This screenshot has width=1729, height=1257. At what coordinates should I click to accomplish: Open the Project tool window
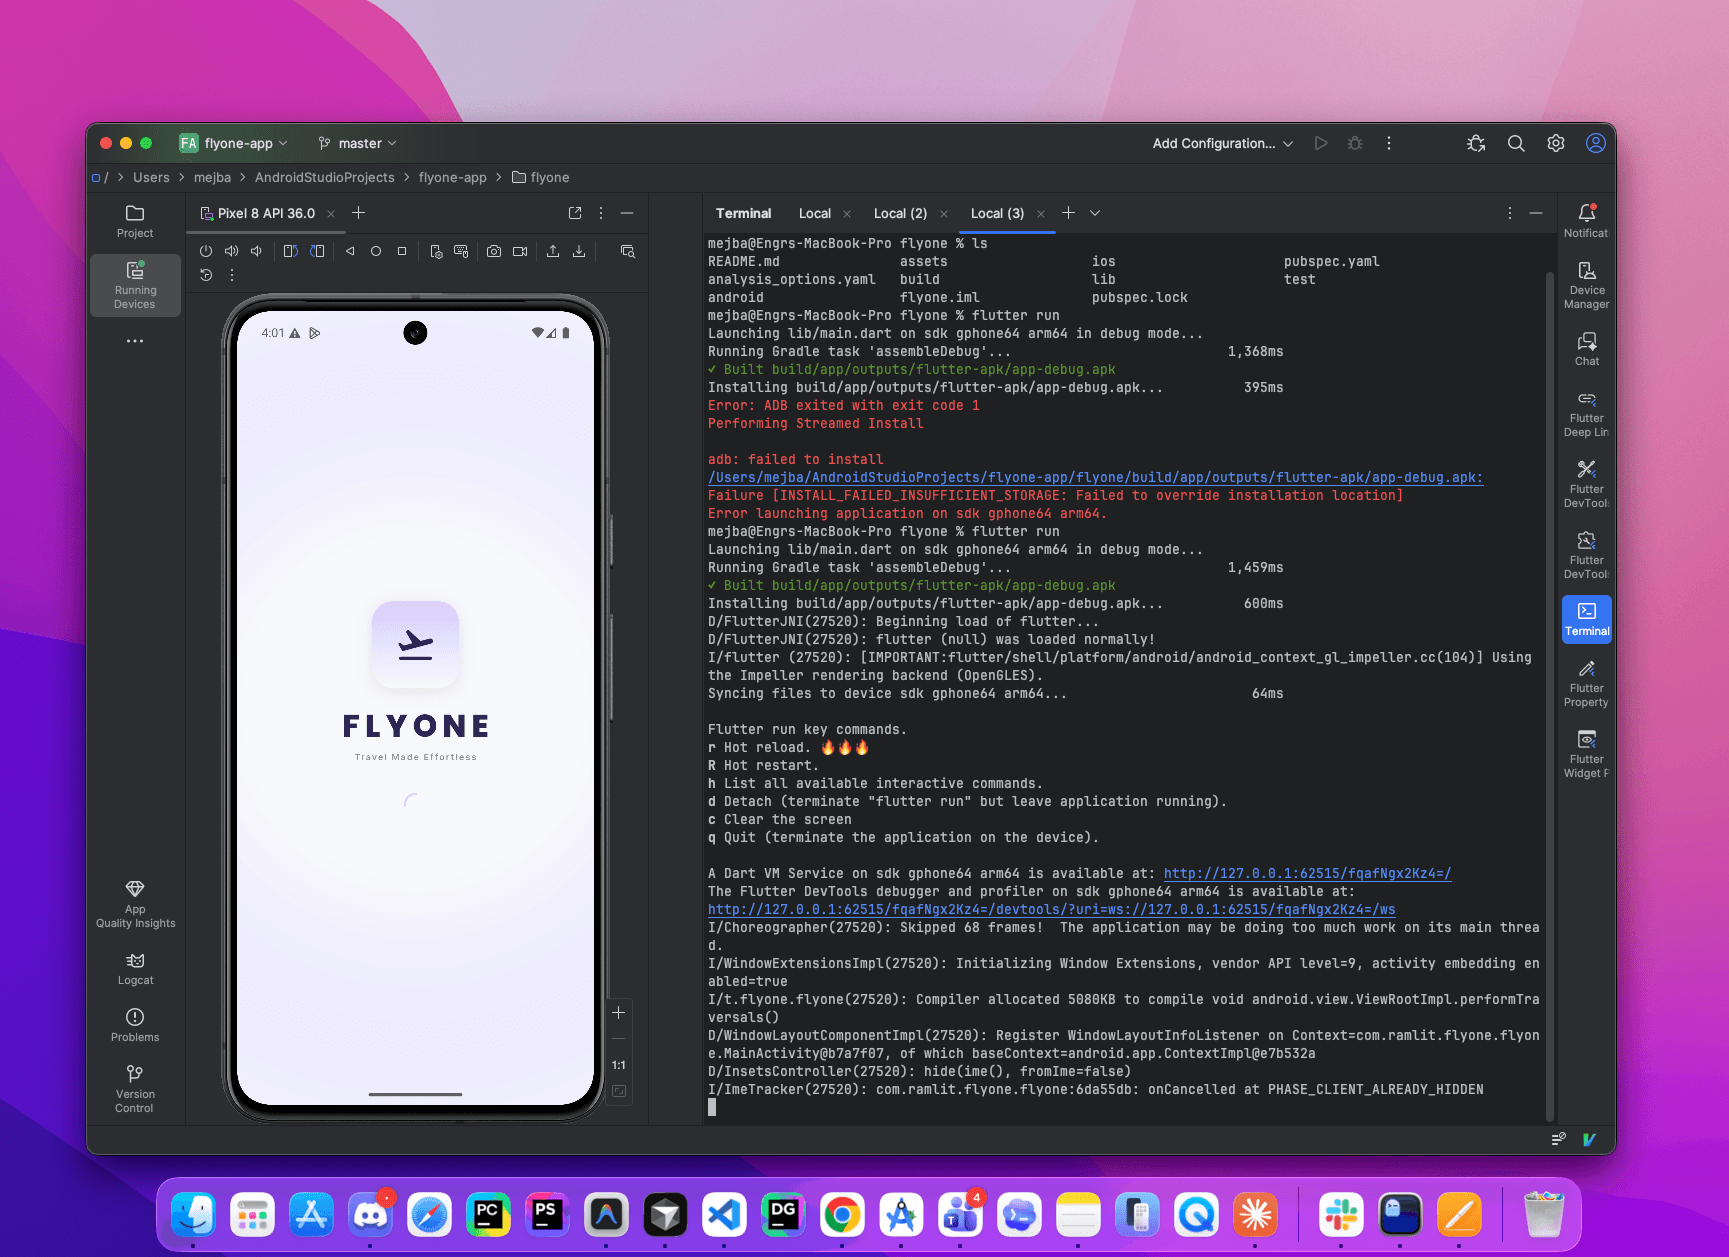point(135,222)
